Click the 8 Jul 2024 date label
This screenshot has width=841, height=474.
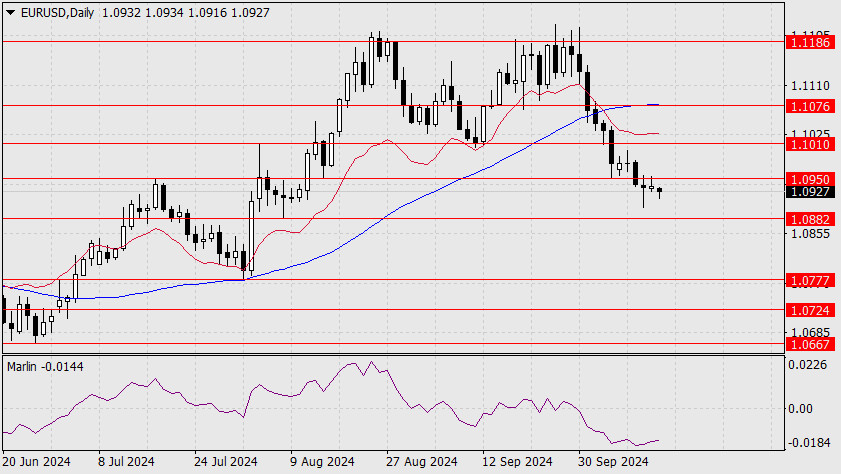(x=126, y=462)
